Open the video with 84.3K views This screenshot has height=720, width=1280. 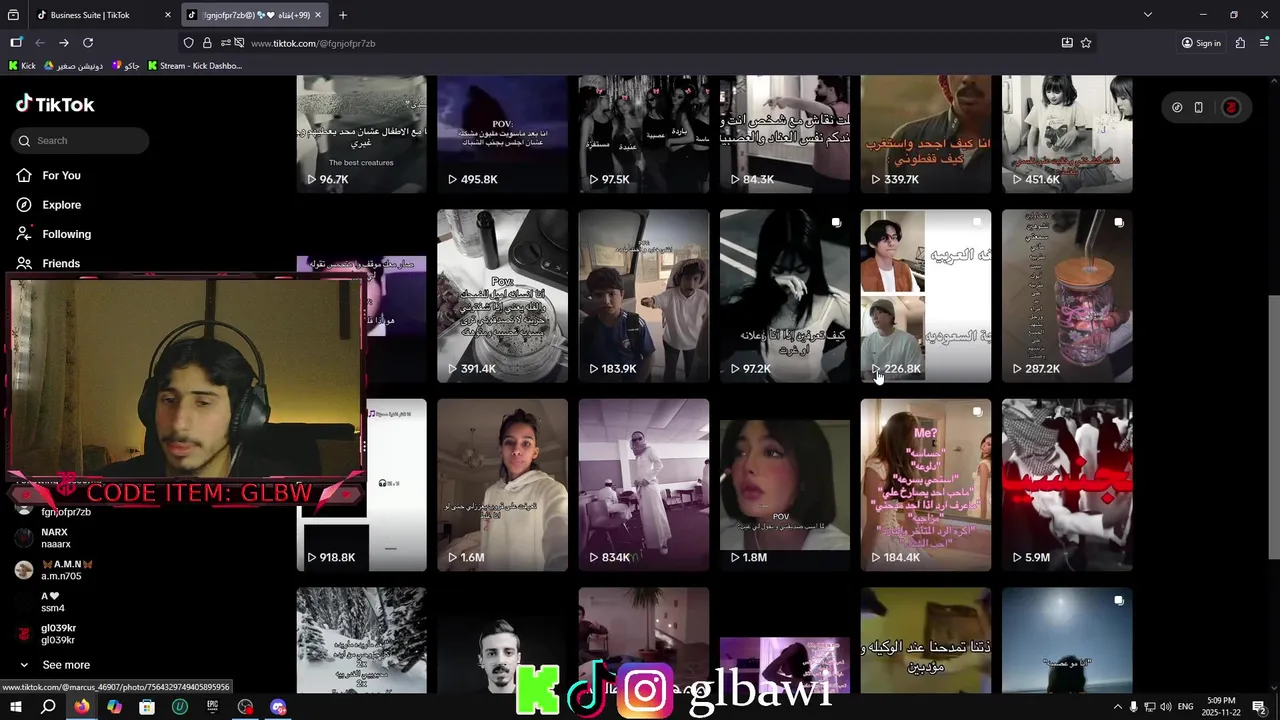785,134
